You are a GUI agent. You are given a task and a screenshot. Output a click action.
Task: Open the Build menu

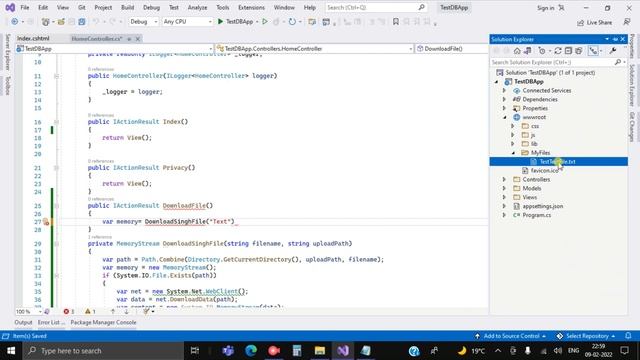pos(127,7)
